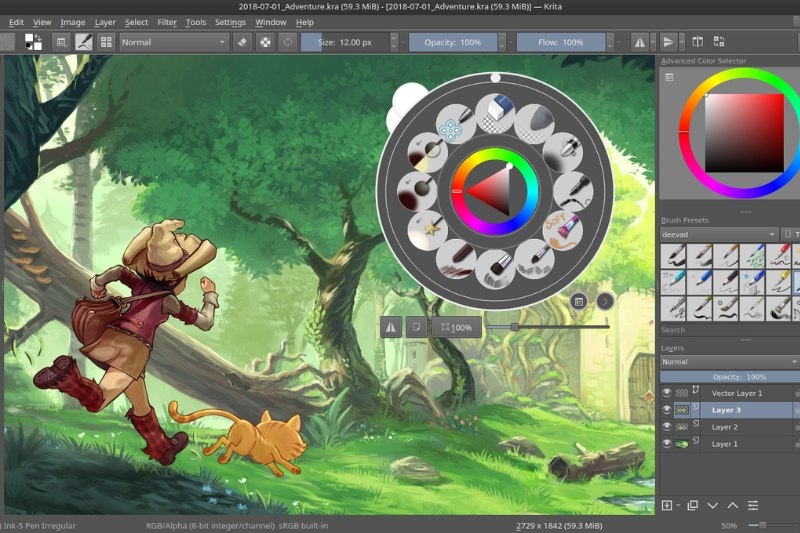
Task: Click the Flow stepper arrows
Action: (x=609, y=42)
